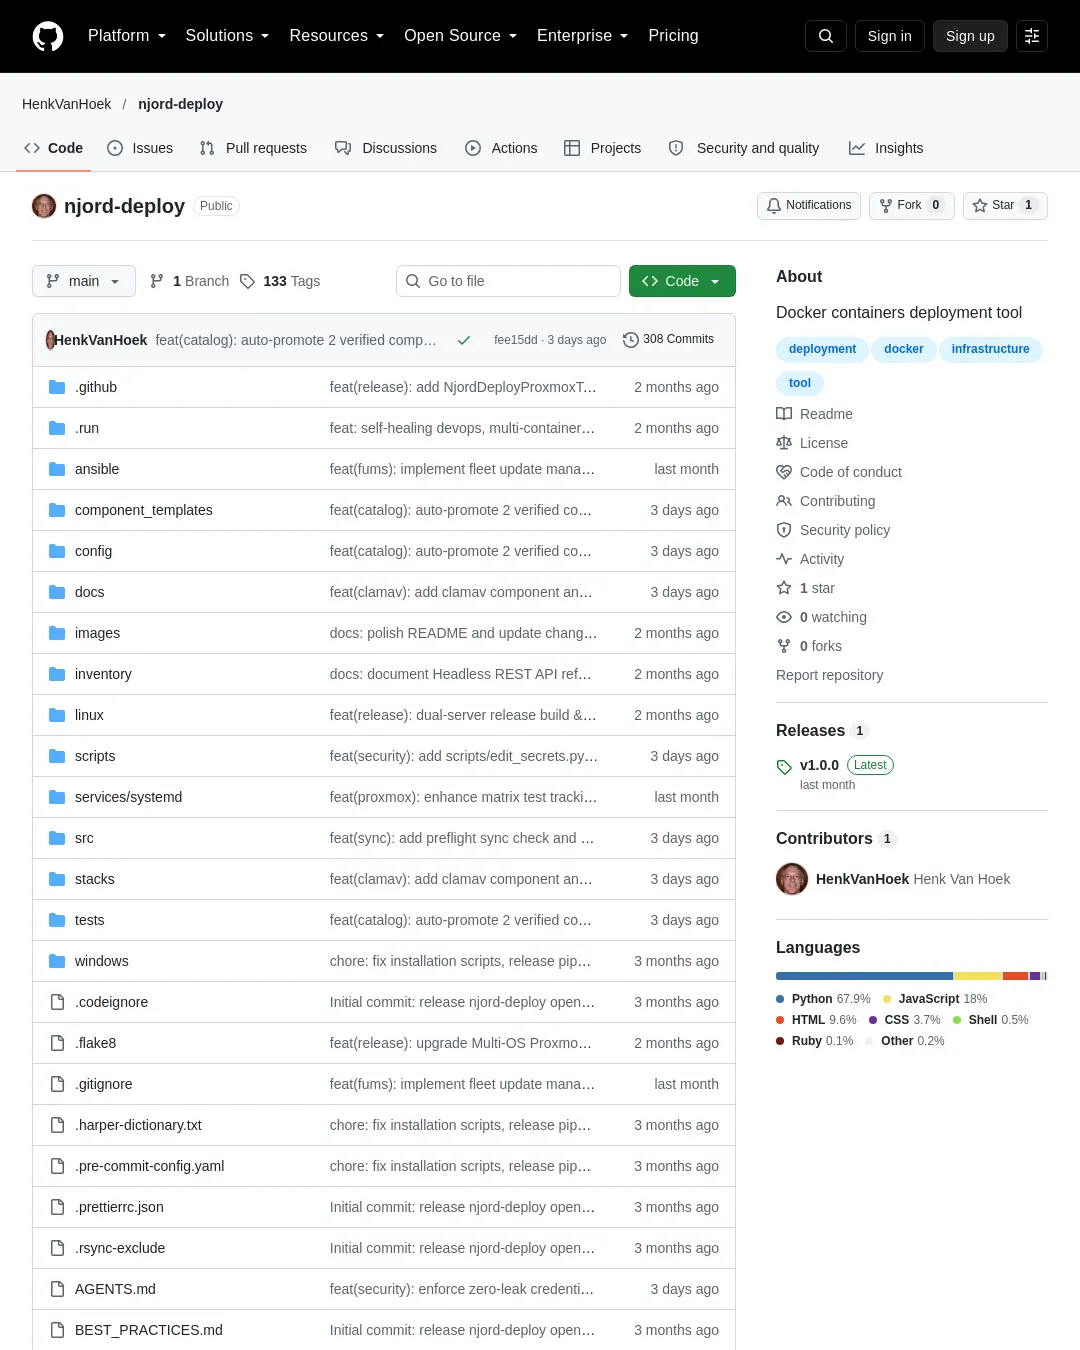This screenshot has width=1080, height=1350.
Task: Click HenkVanHoek contributor avatar
Action: coord(792,879)
